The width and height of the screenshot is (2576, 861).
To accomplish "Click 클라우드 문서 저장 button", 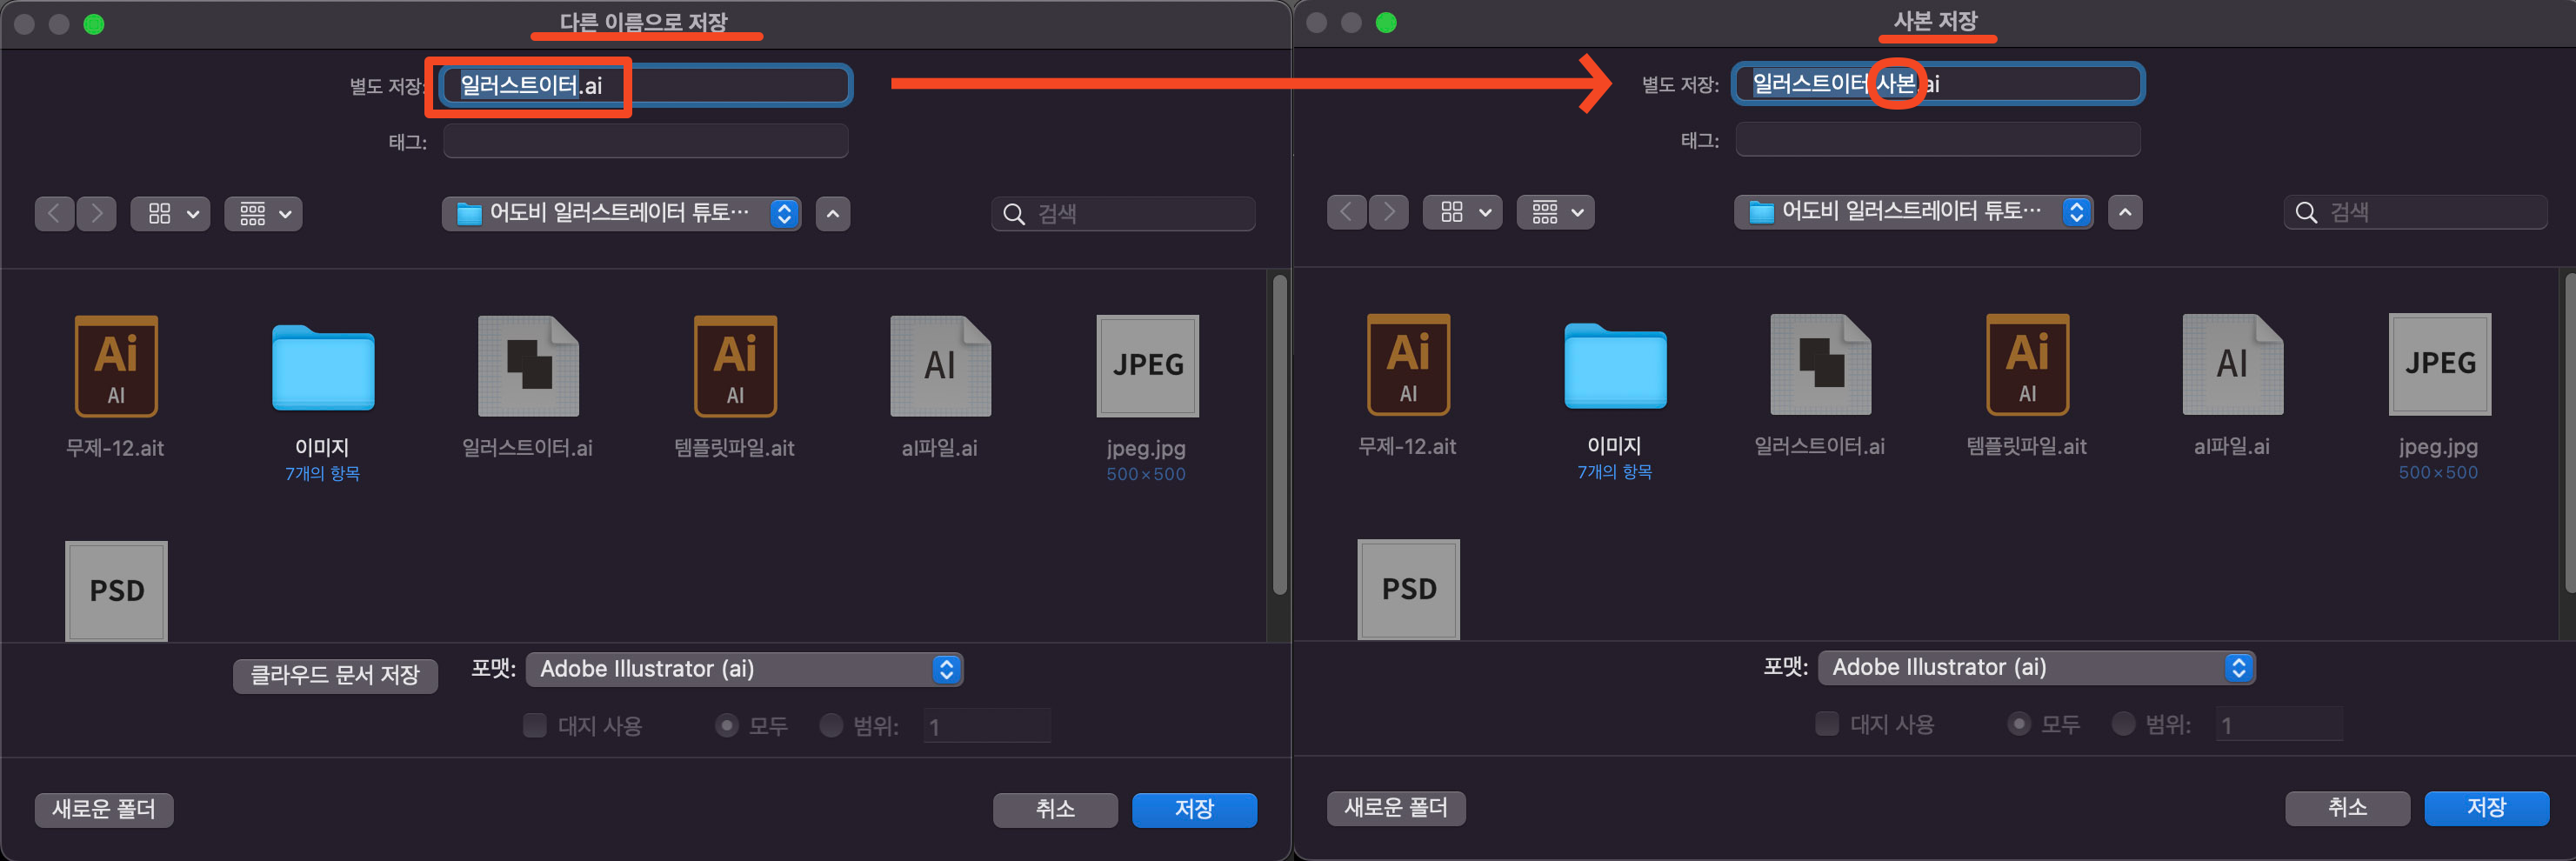I will pos(335,675).
